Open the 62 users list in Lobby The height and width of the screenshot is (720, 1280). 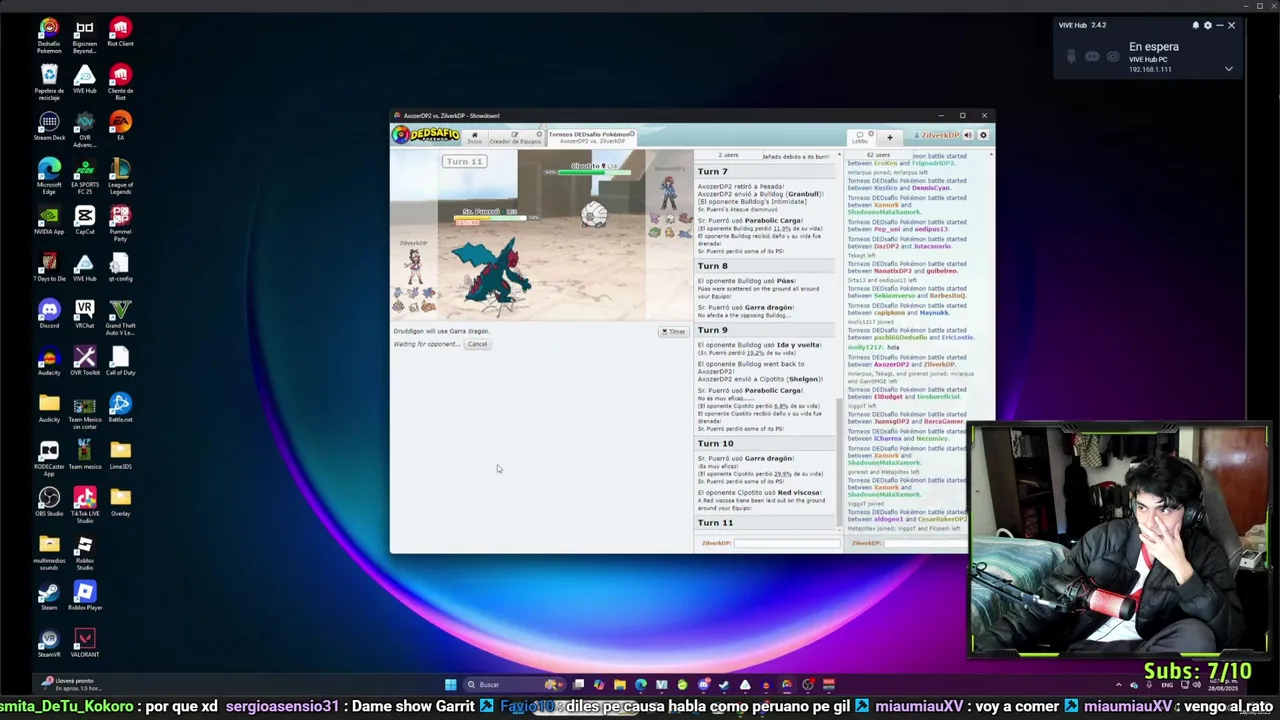point(878,155)
